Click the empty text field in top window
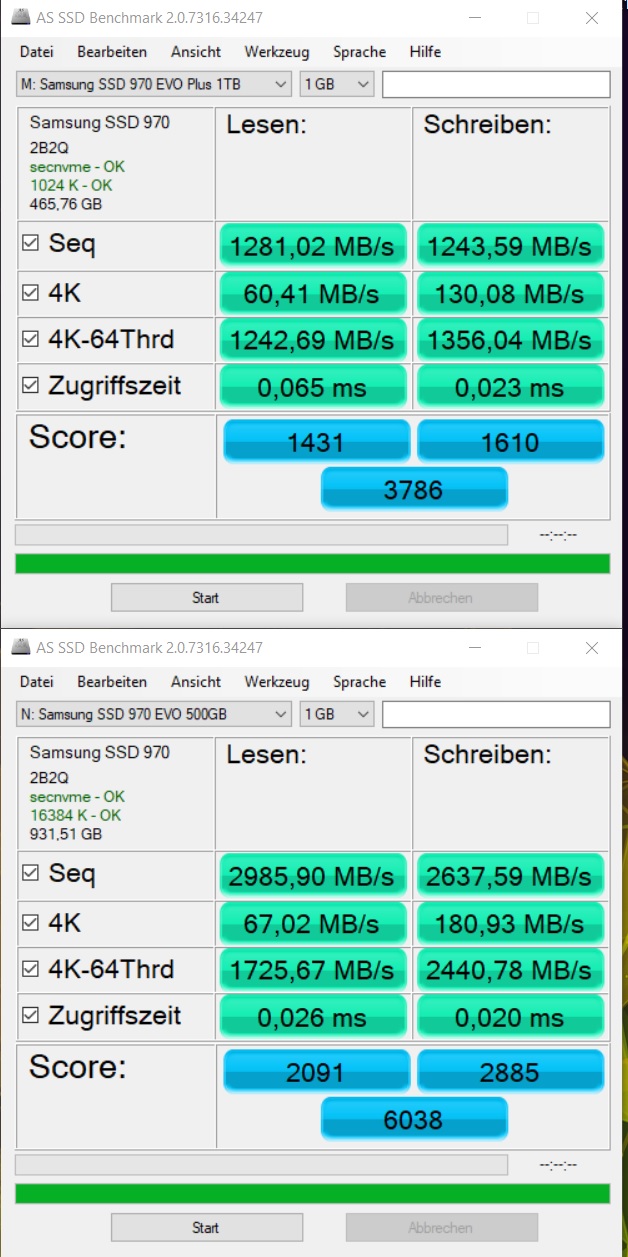Viewport: 628px width, 1257px height. point(496,84)
